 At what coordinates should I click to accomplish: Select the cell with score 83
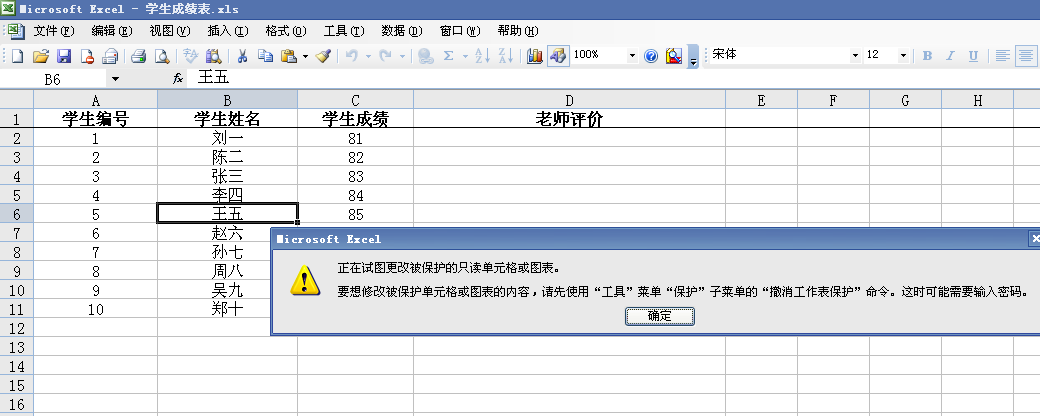356,176
